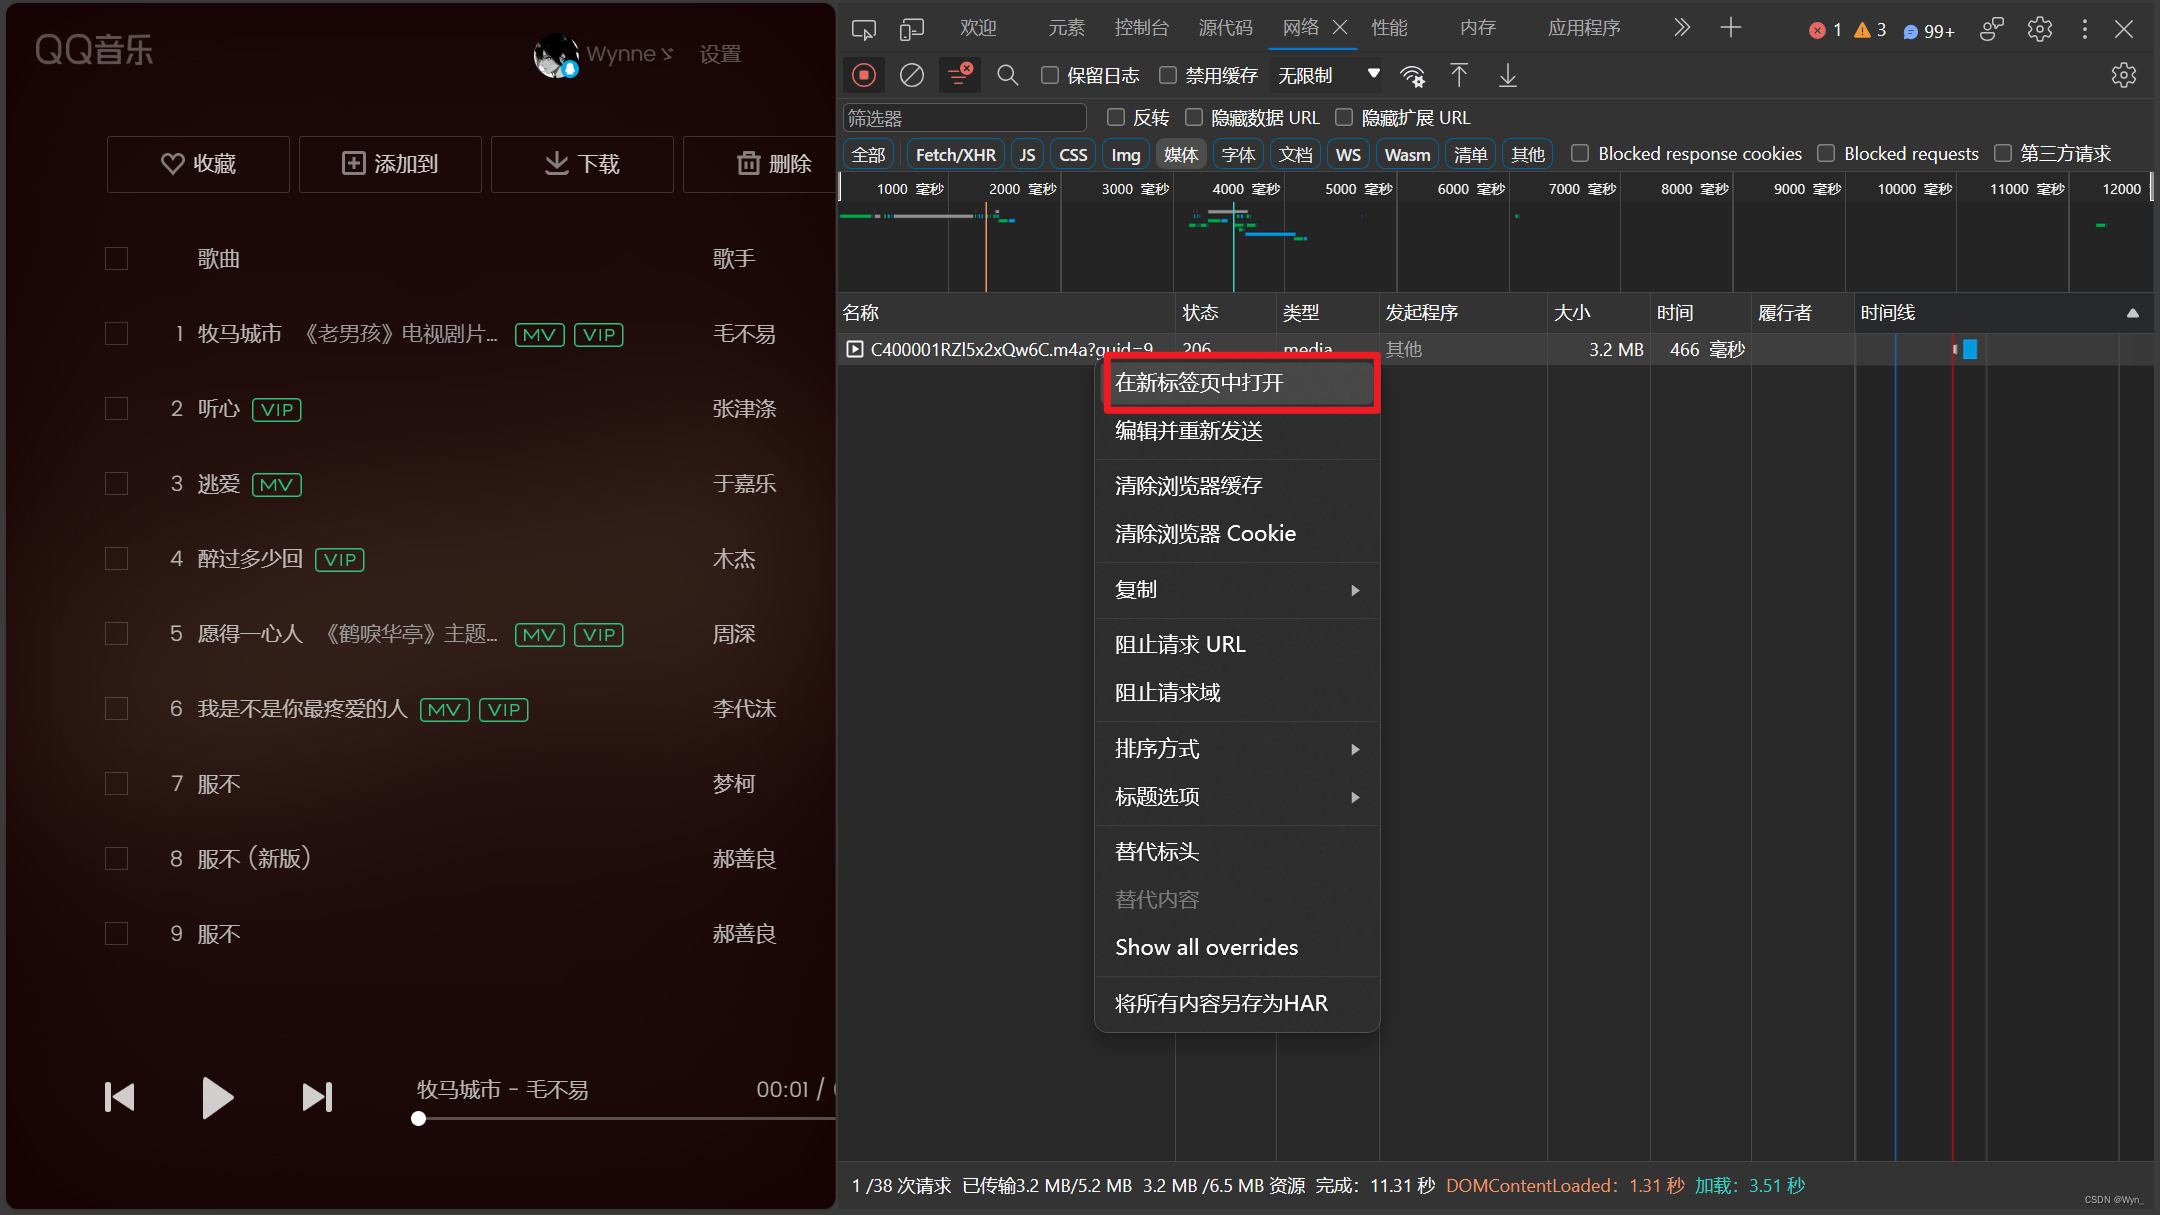Click the song progress slider handle

[x=419, y=1119]
